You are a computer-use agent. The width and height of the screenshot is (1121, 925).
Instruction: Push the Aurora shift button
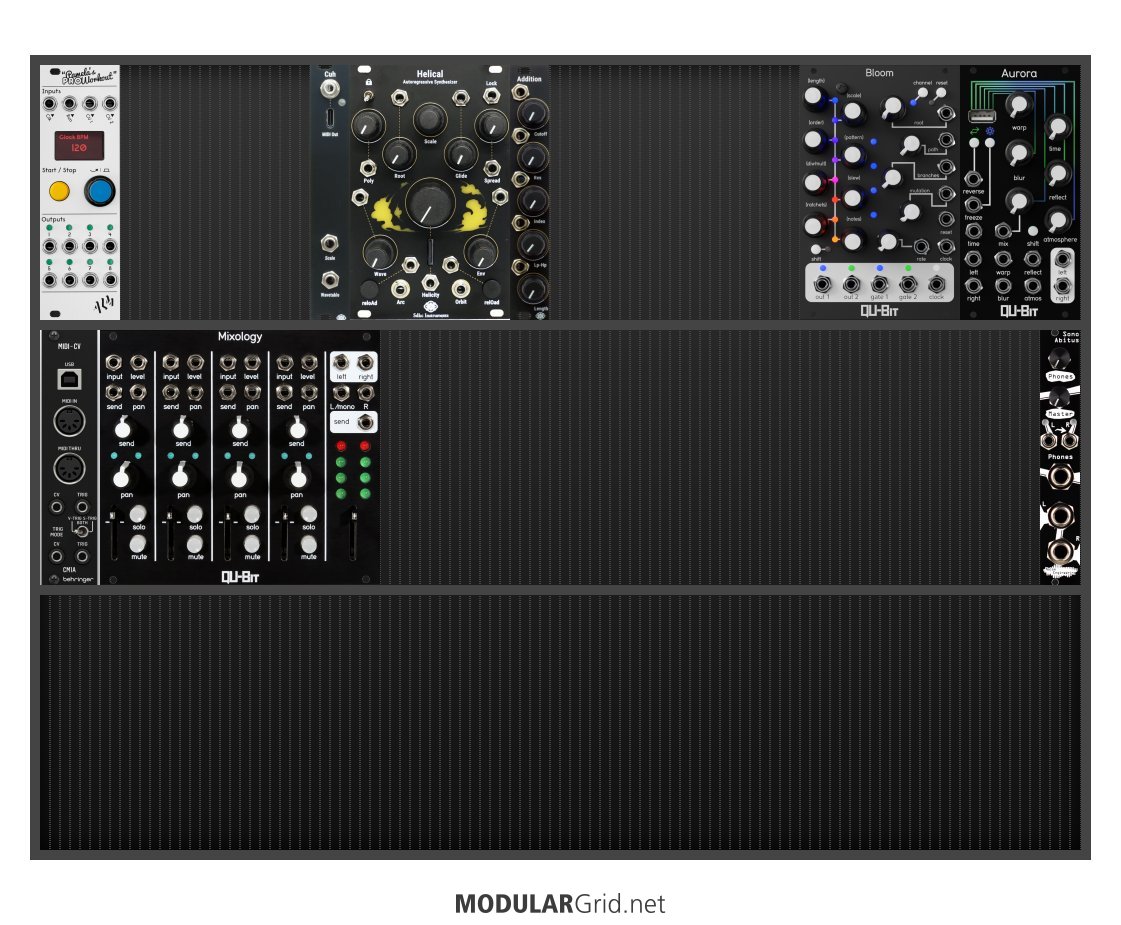point(1032,231)
